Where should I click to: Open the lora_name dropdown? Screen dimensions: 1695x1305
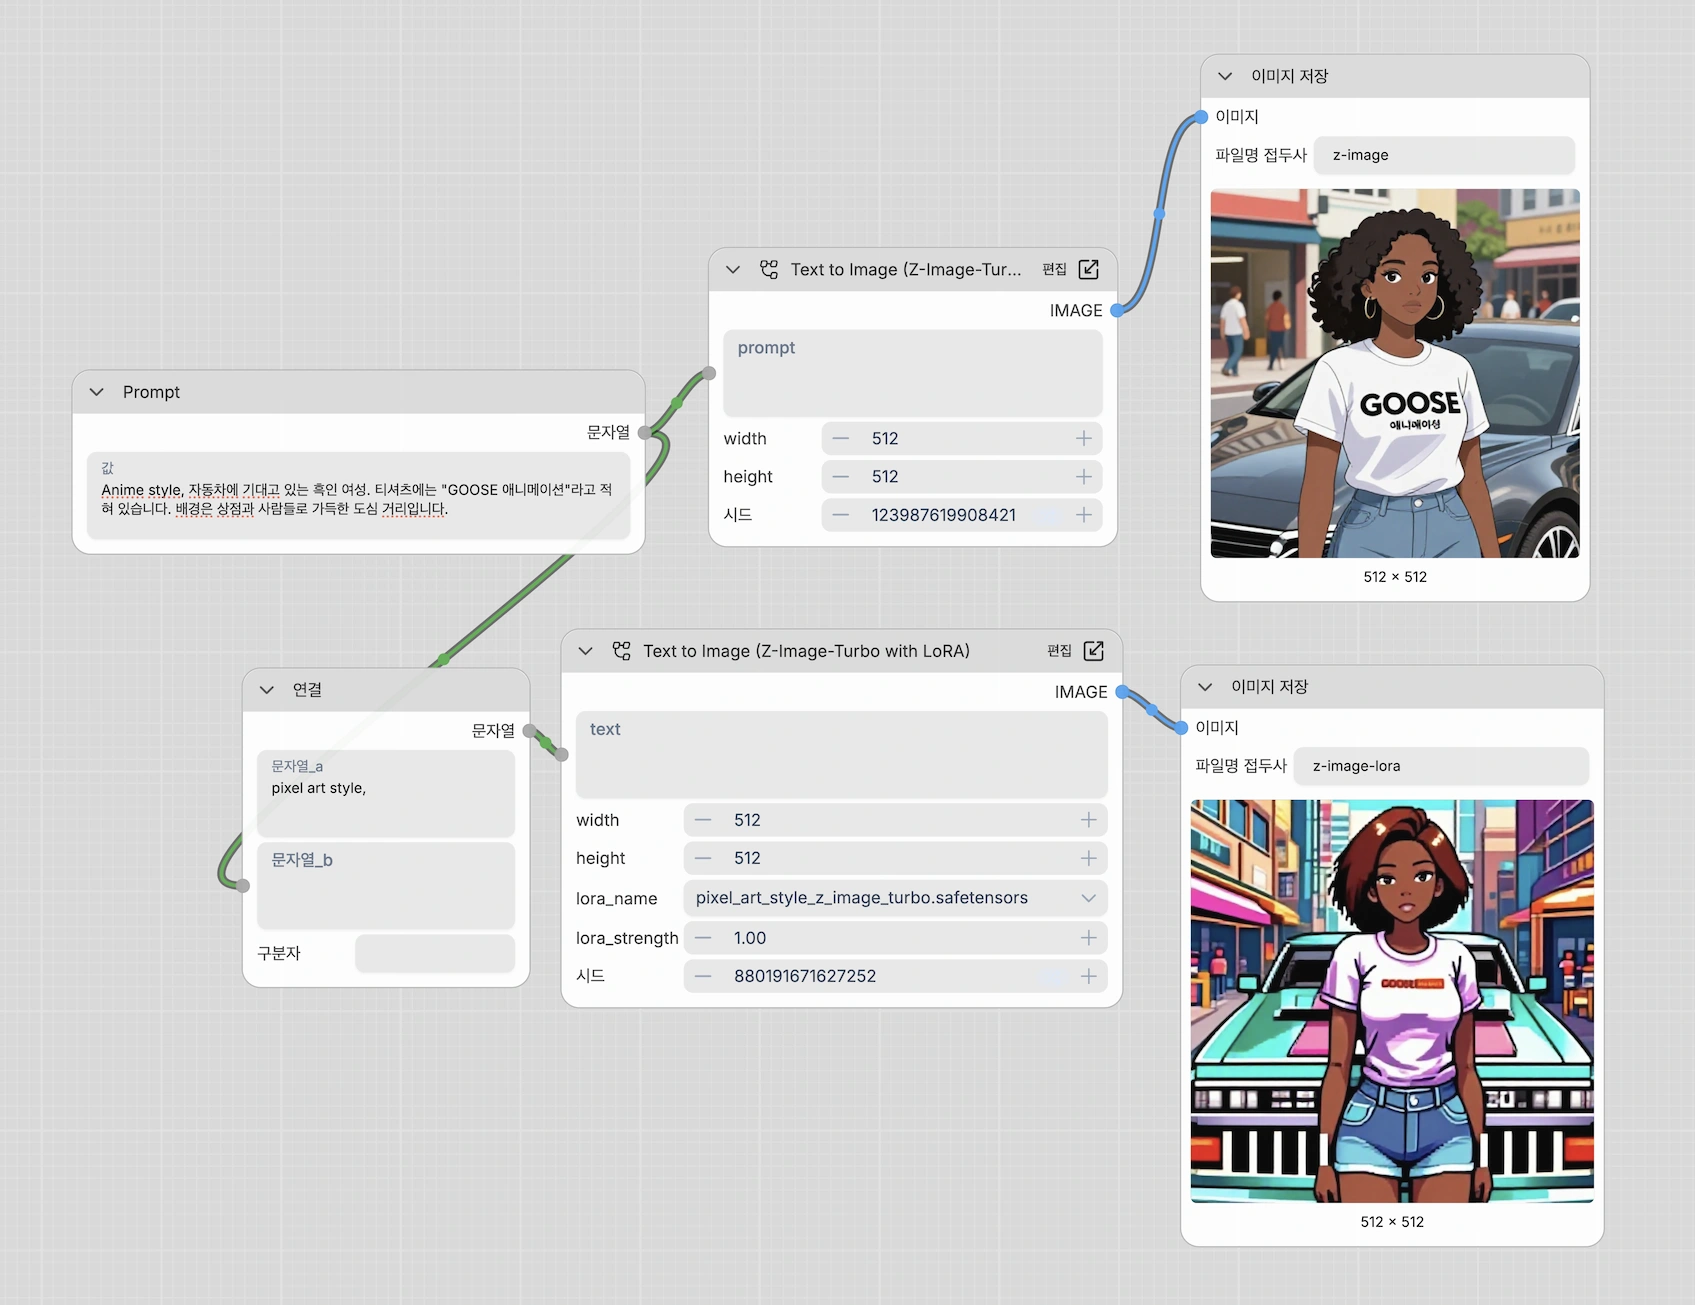point(895,898)
